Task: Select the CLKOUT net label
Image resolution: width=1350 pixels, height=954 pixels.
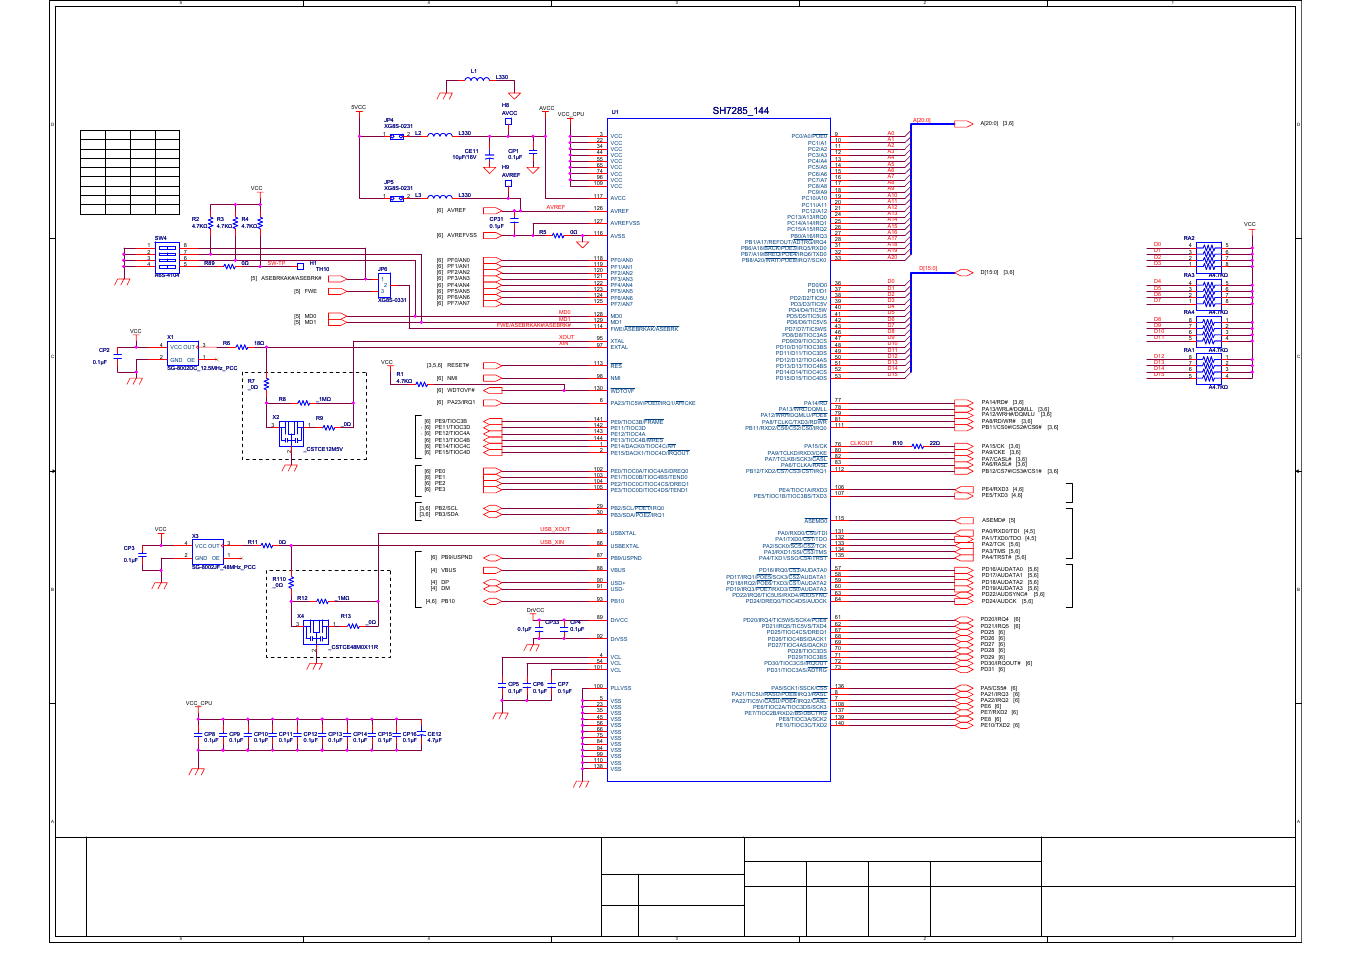Action: [861, 443]
